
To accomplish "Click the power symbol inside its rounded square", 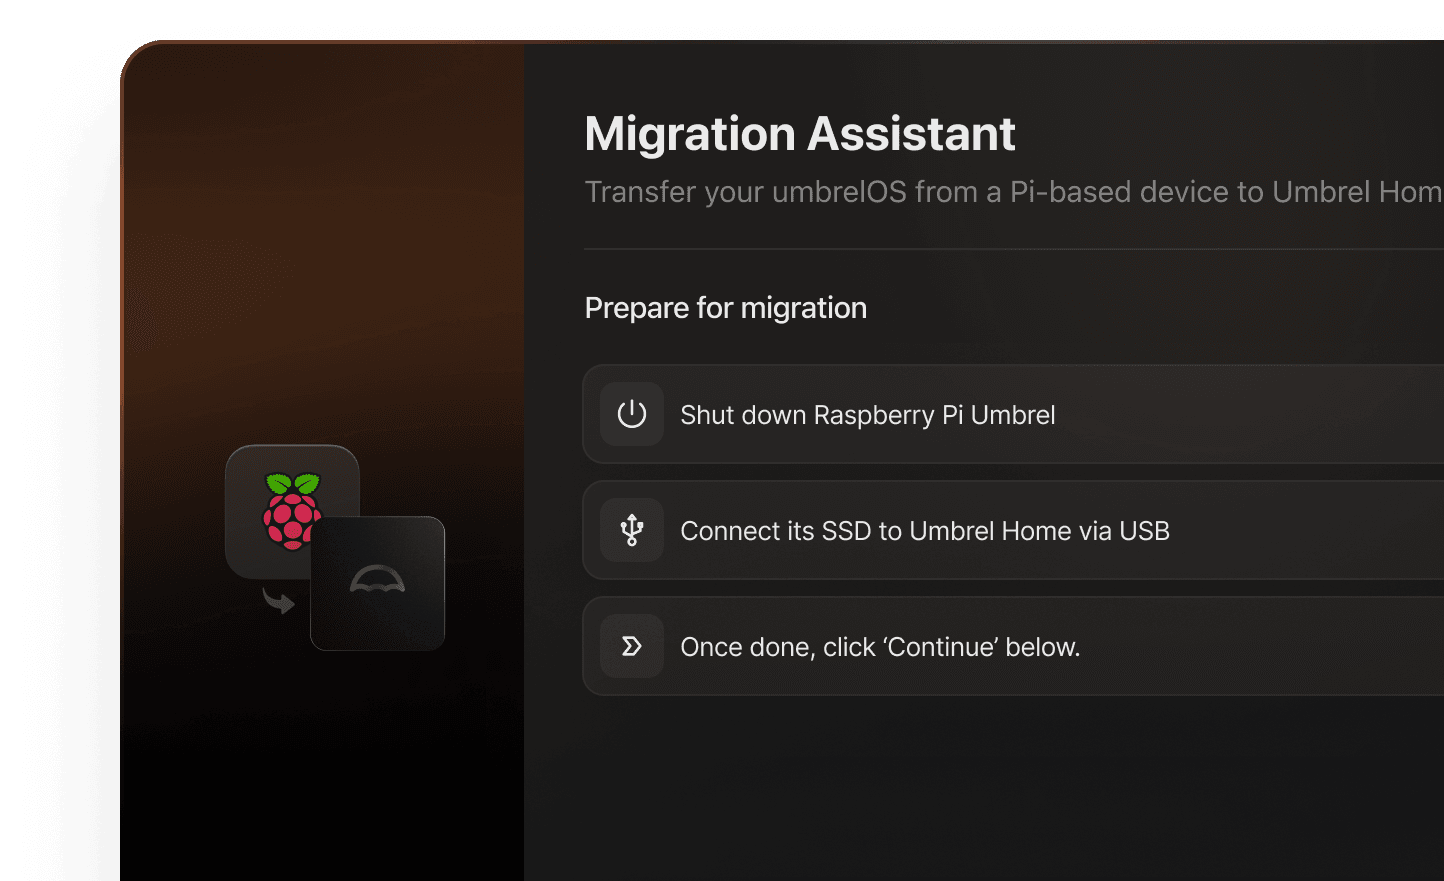I will tap(631, 414).
